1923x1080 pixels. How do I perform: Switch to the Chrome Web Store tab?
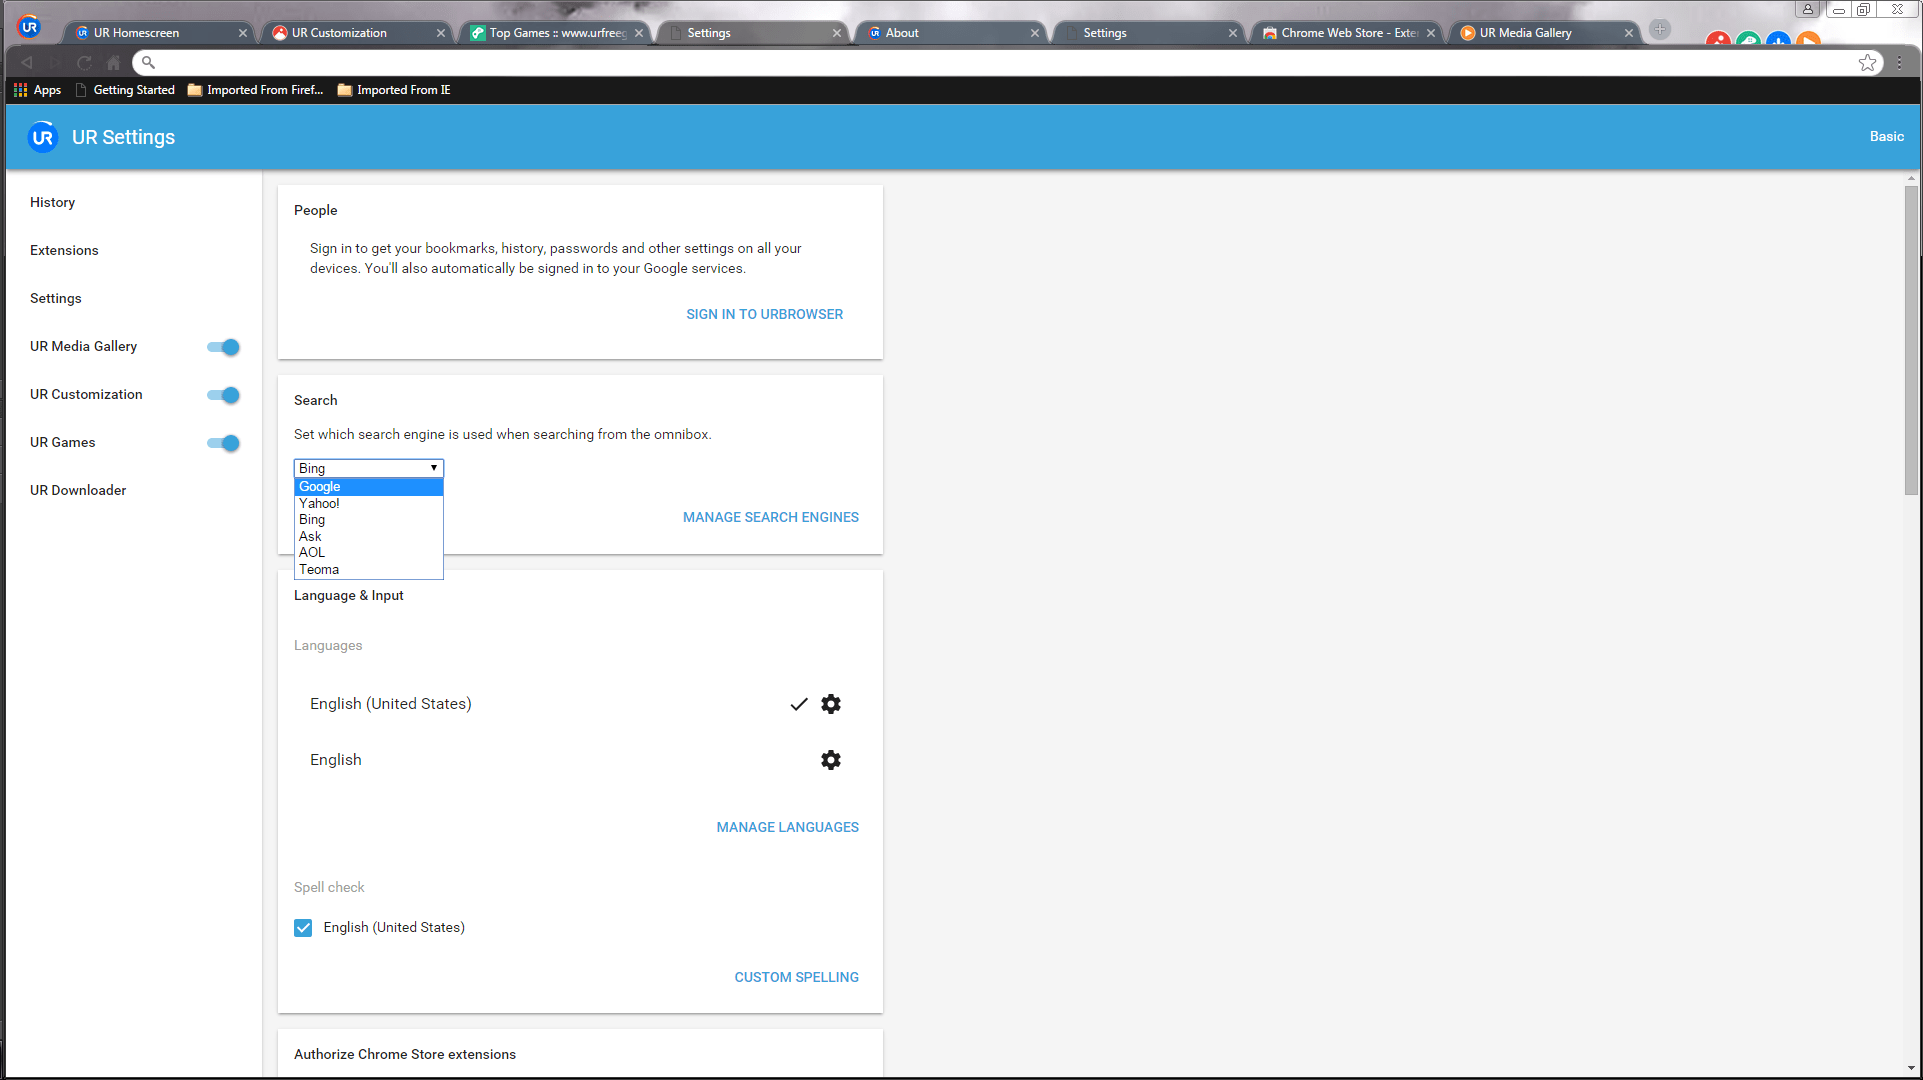[x=1347, y=33]
